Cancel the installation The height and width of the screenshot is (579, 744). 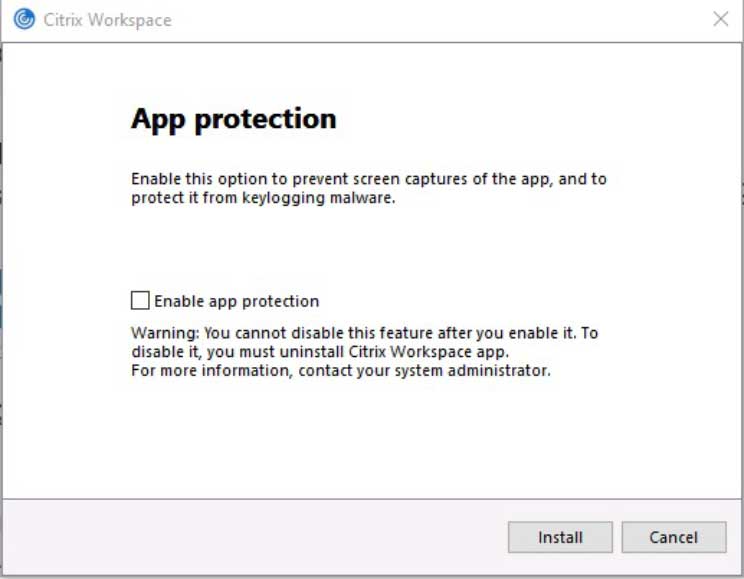coord(673,537)
